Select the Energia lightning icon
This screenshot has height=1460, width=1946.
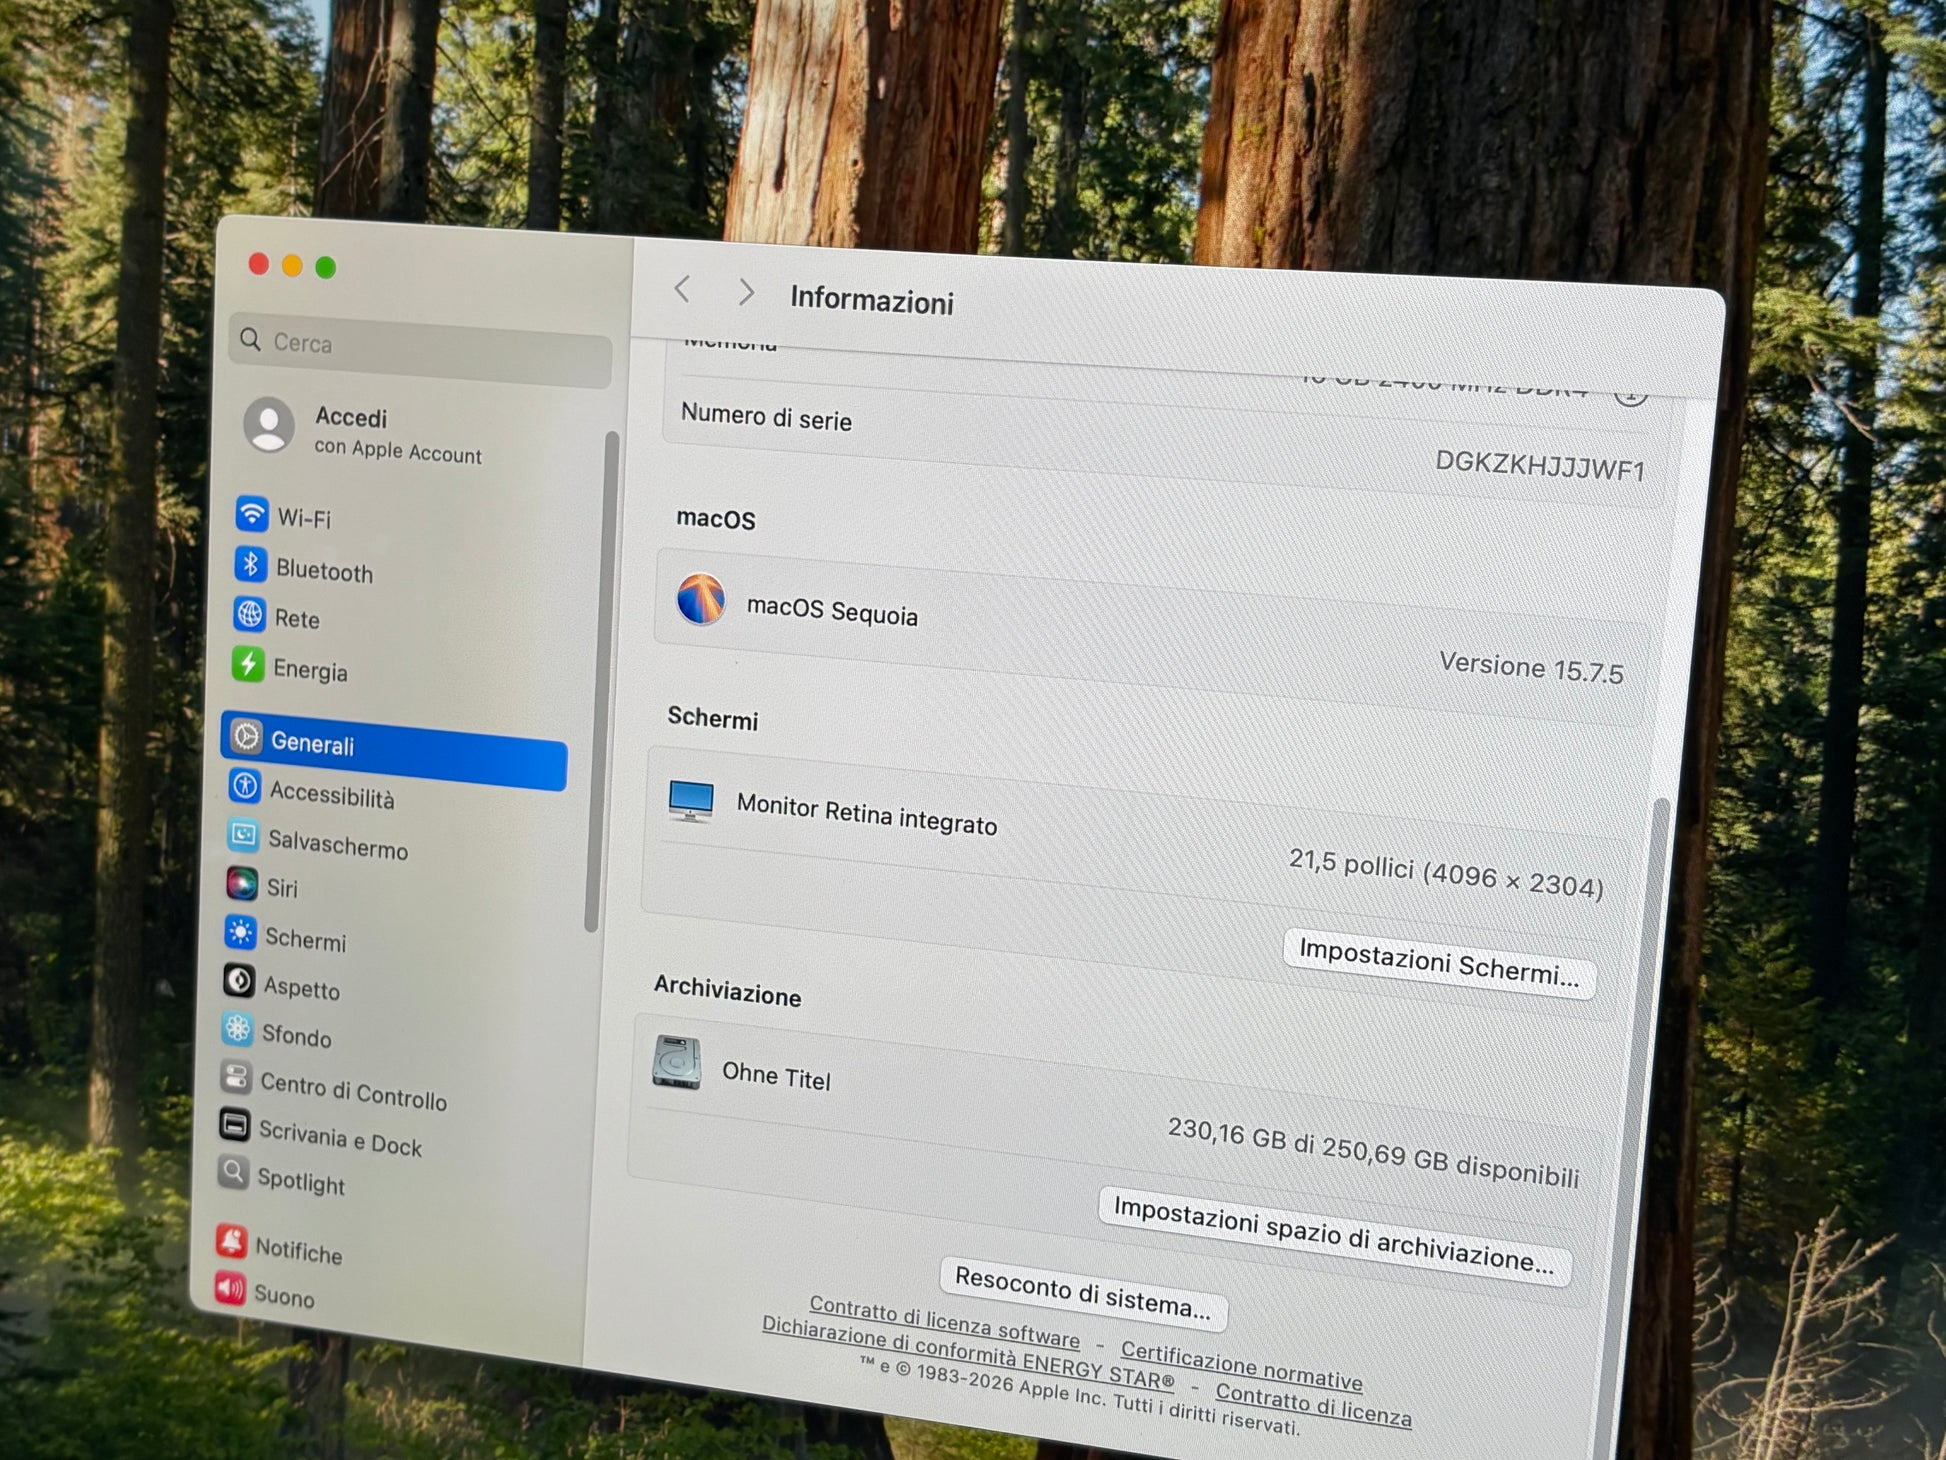[248, 664]
